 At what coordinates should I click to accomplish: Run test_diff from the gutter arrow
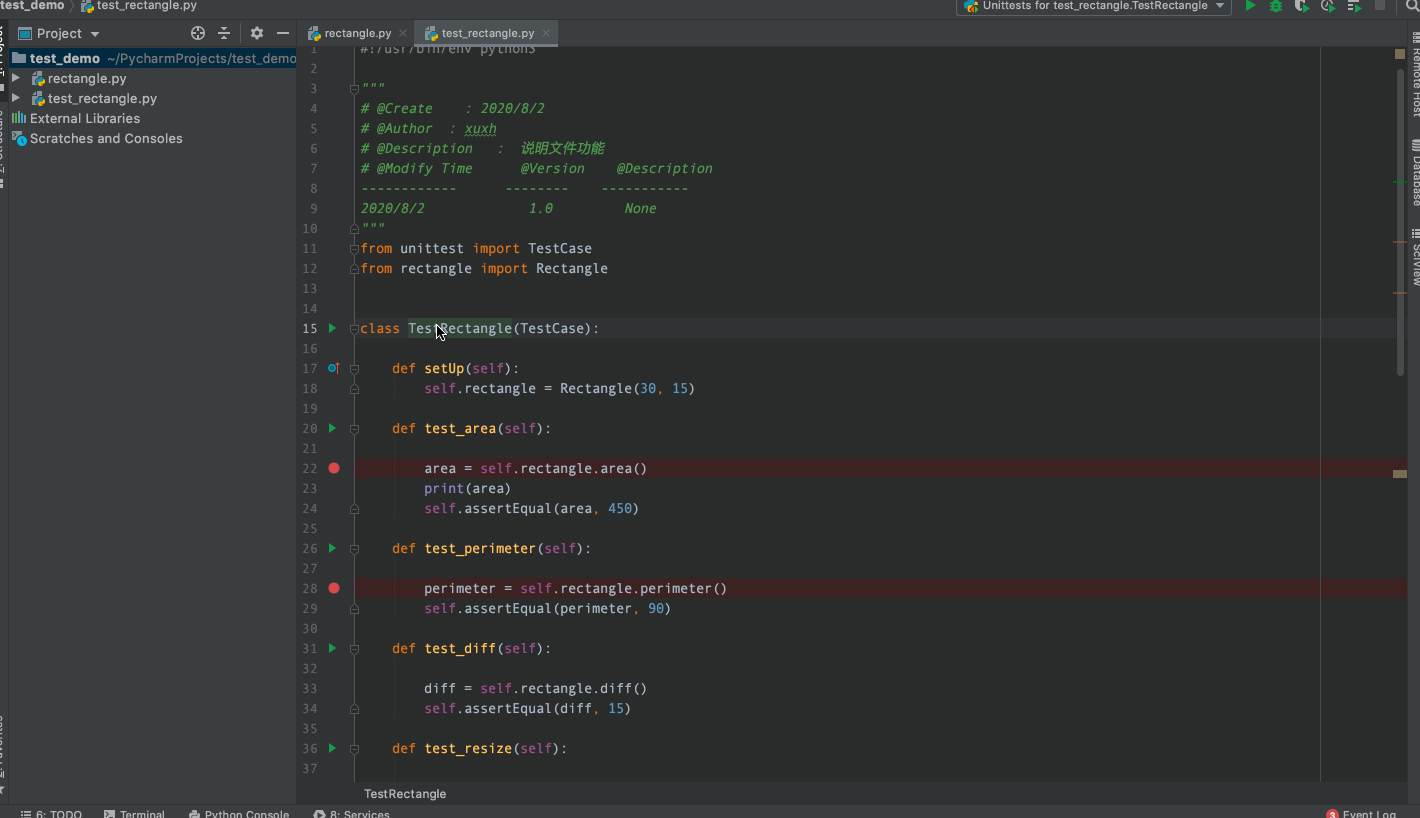(x=333, y=648)
